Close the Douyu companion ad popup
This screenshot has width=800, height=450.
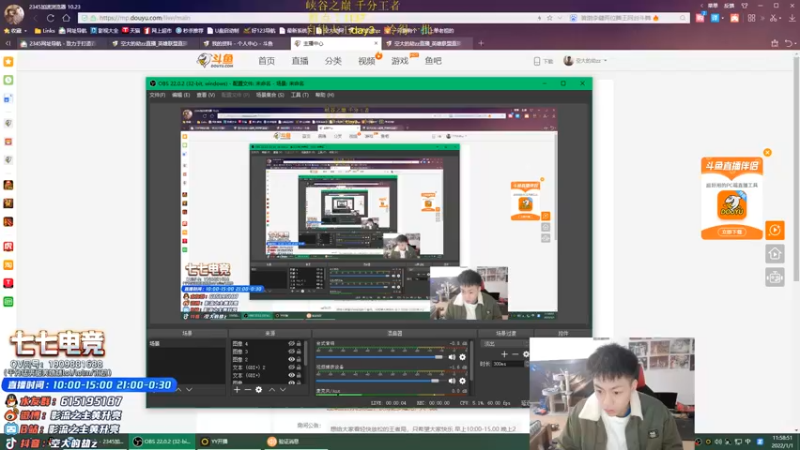click(767, 153)
